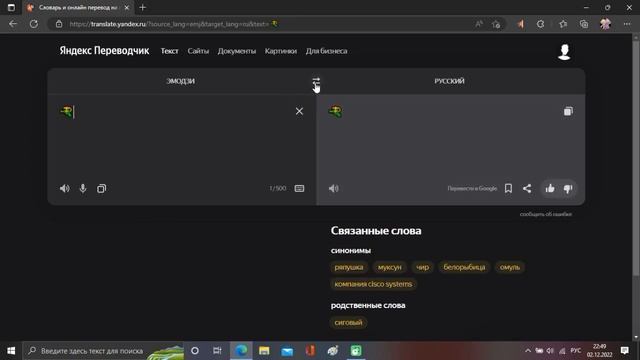
Task: Bookmark this translation
Action: coord(508,188)
